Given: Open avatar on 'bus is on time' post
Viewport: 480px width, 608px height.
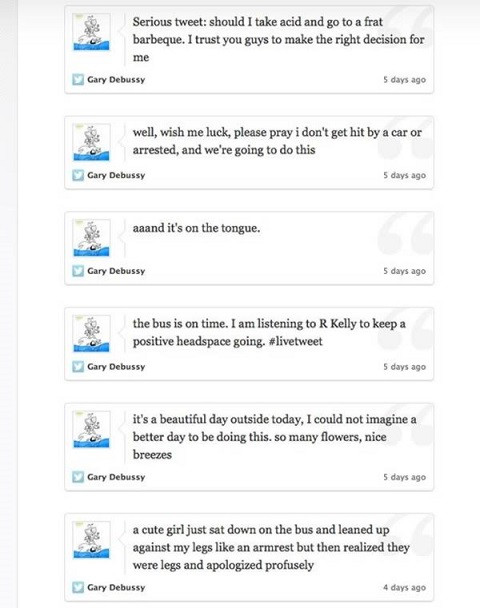Looking at the screenshot, I should 92,334.
